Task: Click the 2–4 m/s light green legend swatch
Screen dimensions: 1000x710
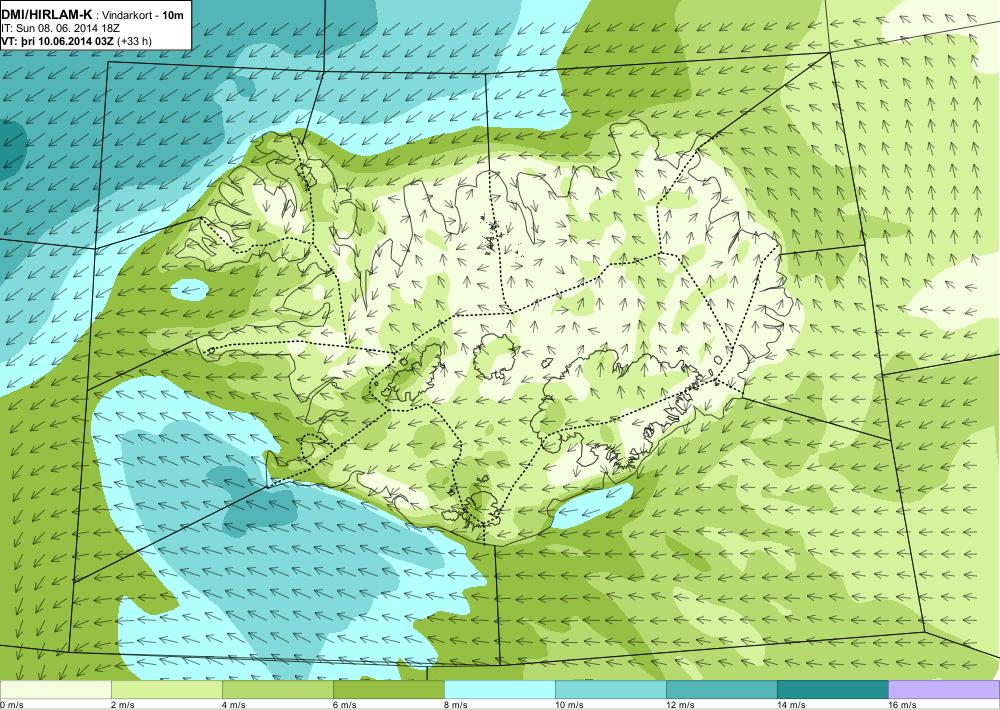Action: point(166,689)
